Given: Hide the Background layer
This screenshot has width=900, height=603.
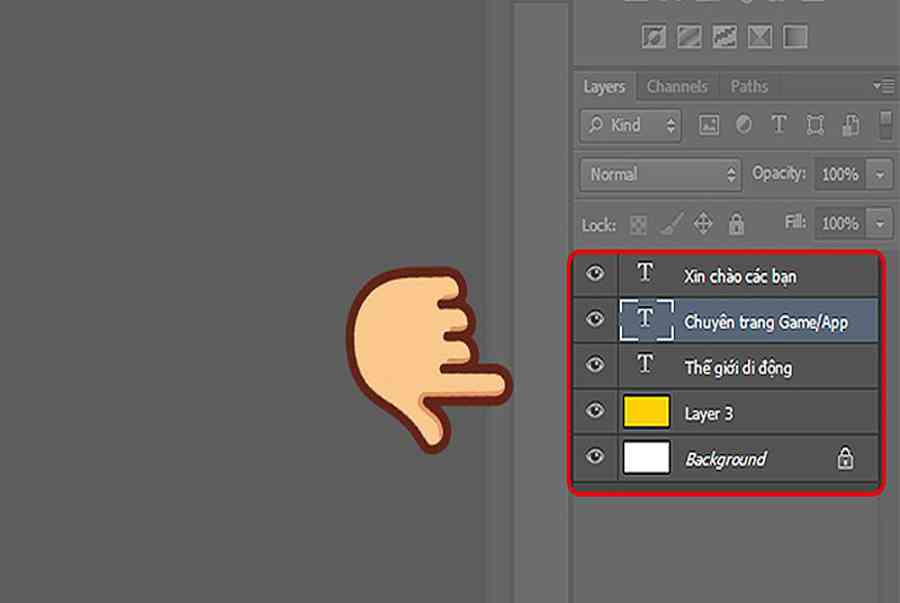Looking at the screenshot, I should coord(595,456).
